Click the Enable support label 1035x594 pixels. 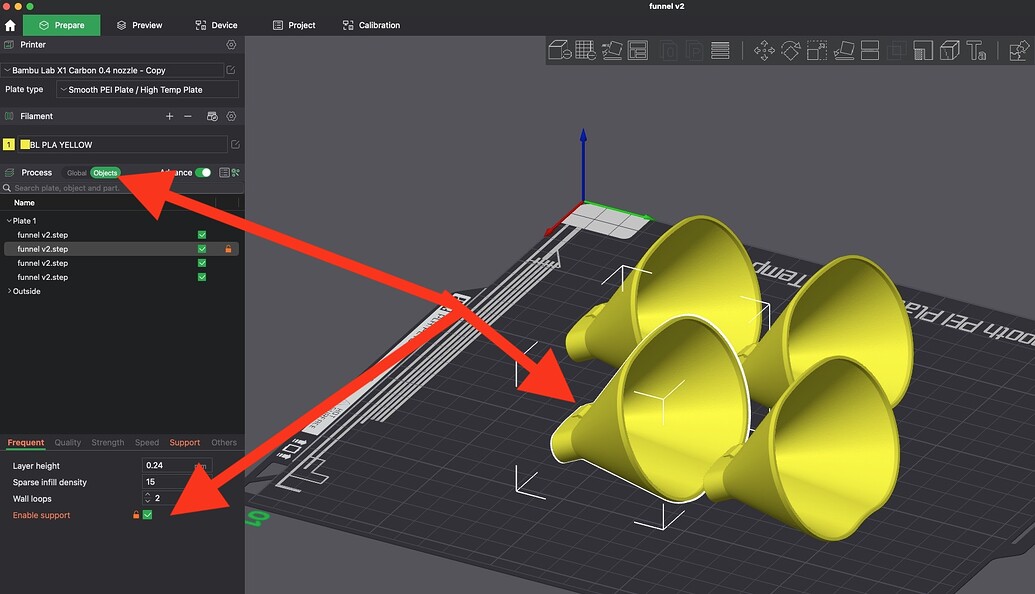tap(41, 515)
